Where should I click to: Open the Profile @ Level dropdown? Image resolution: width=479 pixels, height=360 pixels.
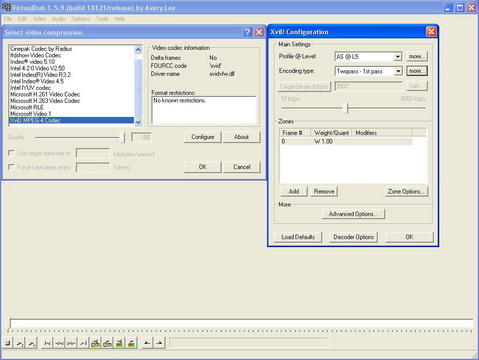tap(397, 57)
